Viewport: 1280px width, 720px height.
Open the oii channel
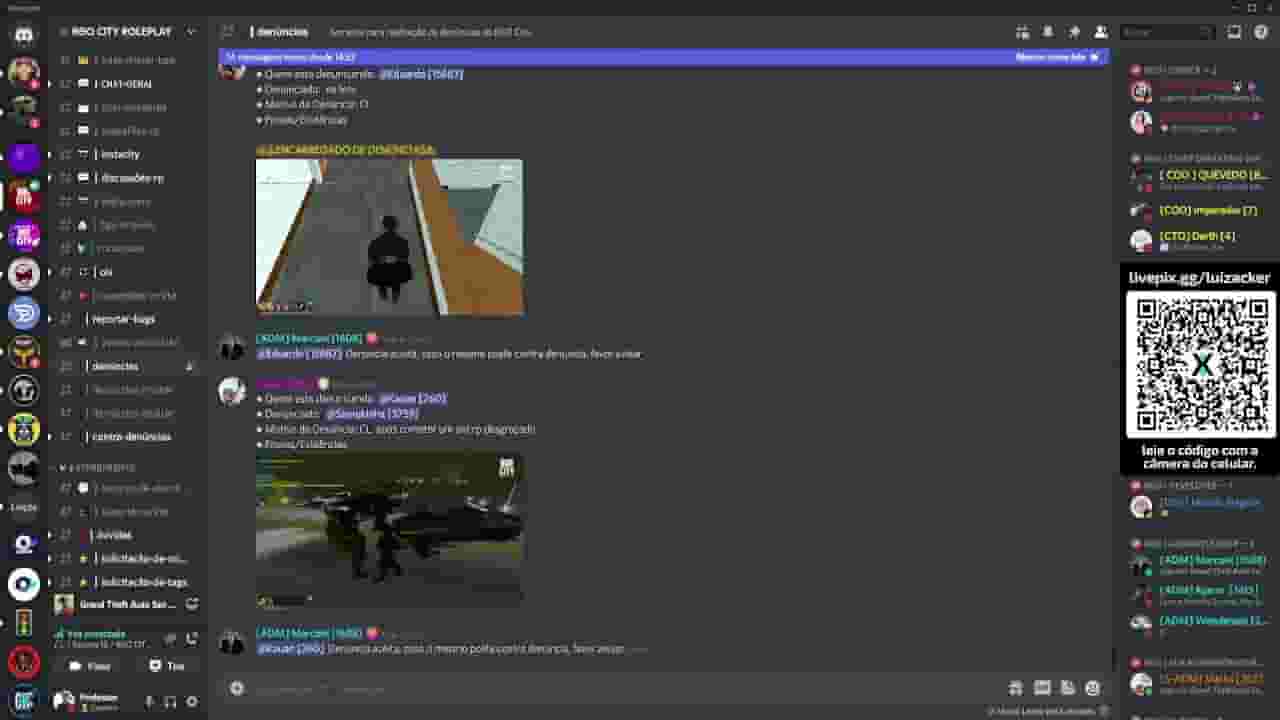[x=128, y=272]
